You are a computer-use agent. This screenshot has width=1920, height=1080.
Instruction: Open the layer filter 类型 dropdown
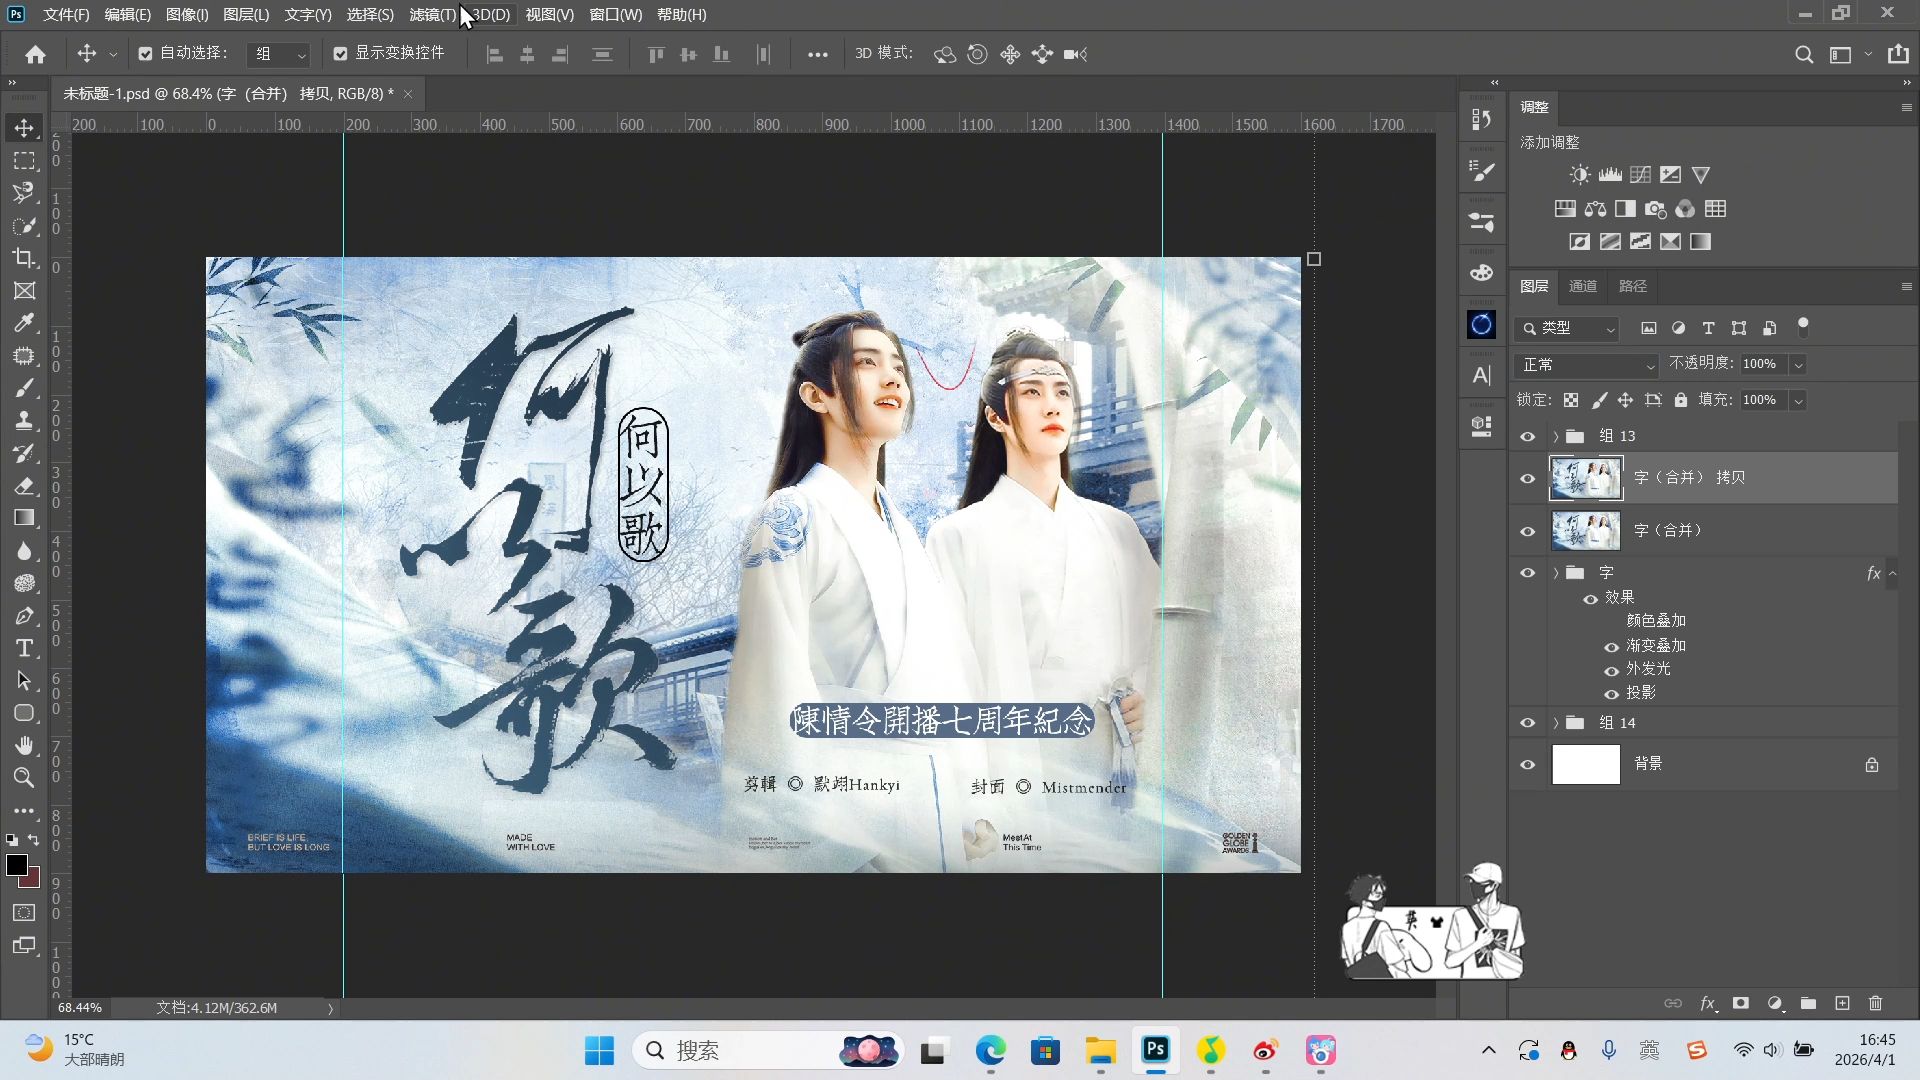click(x=1568, y=328)
